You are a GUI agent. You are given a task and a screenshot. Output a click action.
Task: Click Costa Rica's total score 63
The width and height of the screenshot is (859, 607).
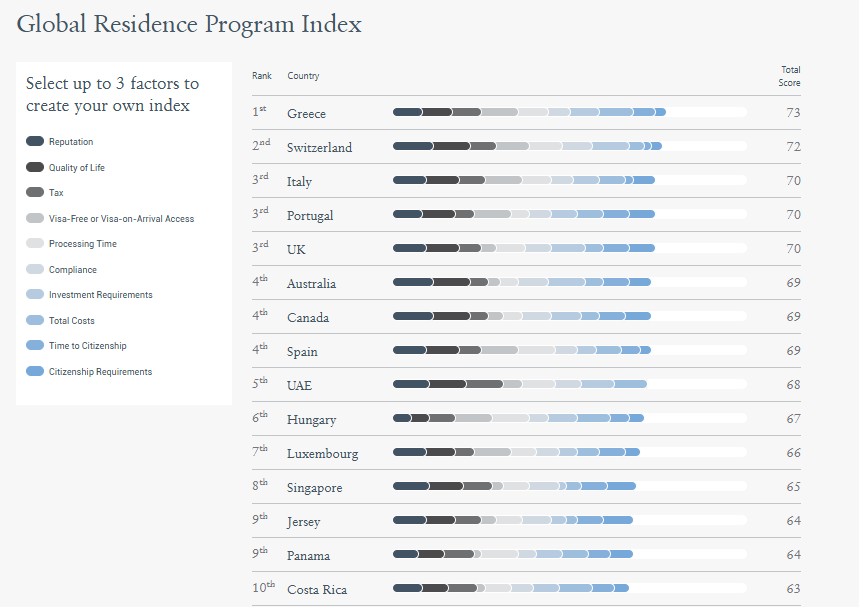point(793,590)
